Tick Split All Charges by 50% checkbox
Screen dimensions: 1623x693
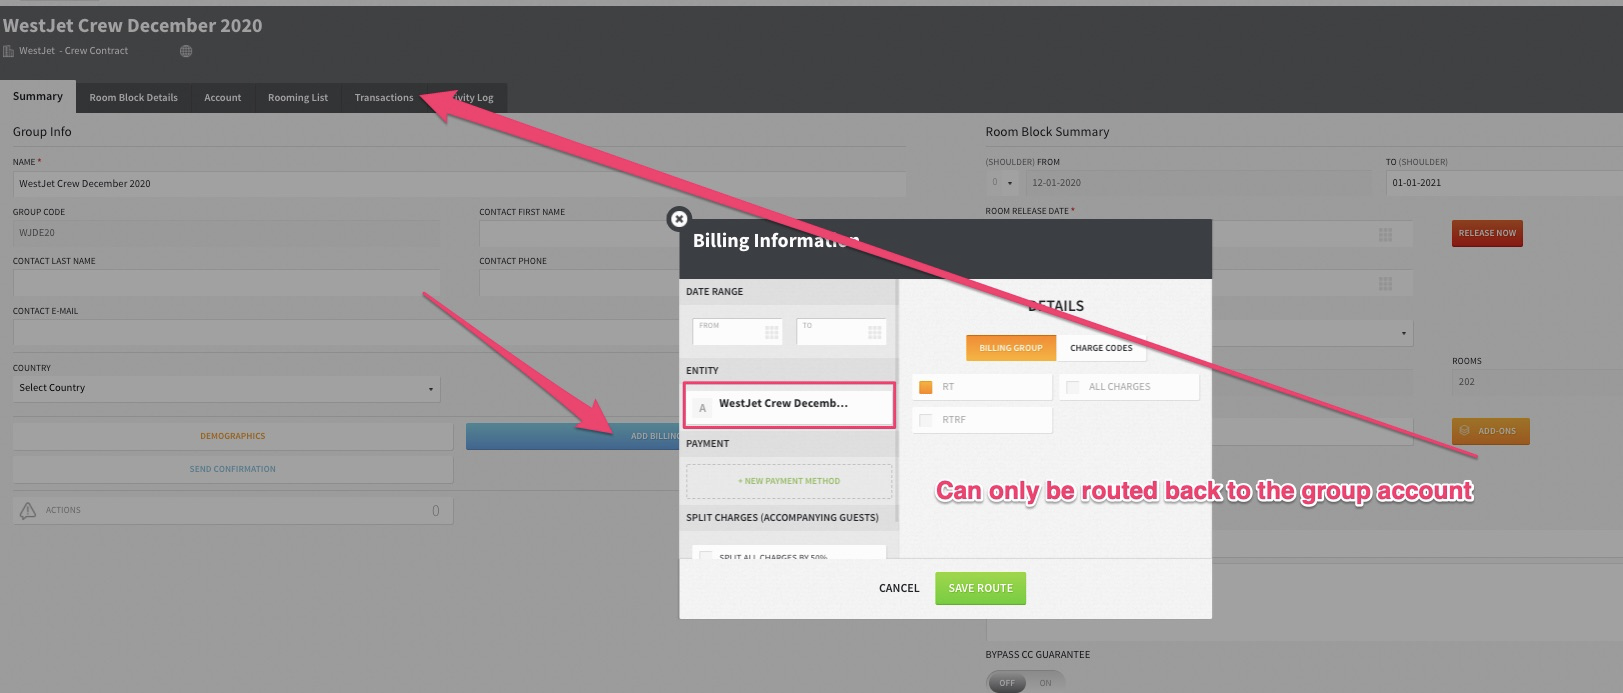pyautogui.click(x=706, y=555)
